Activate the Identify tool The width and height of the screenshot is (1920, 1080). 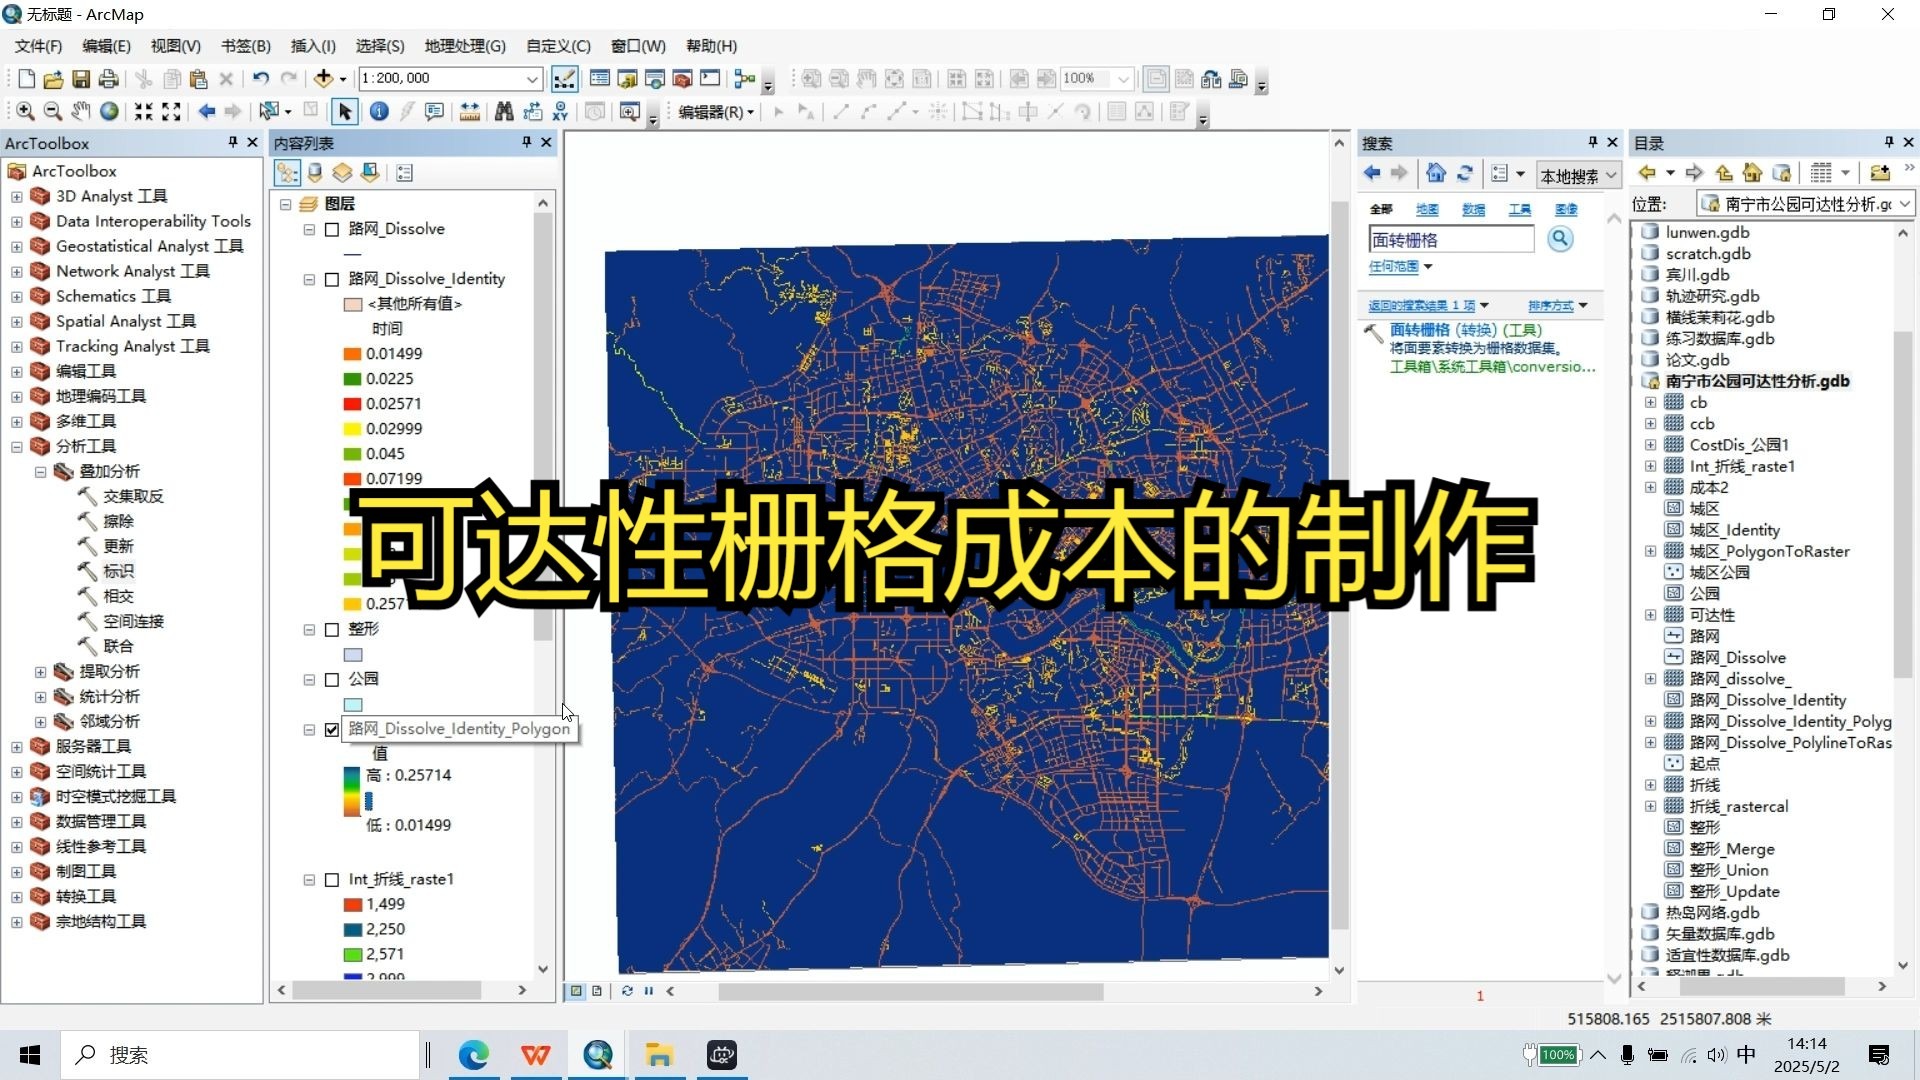[379, 111]
